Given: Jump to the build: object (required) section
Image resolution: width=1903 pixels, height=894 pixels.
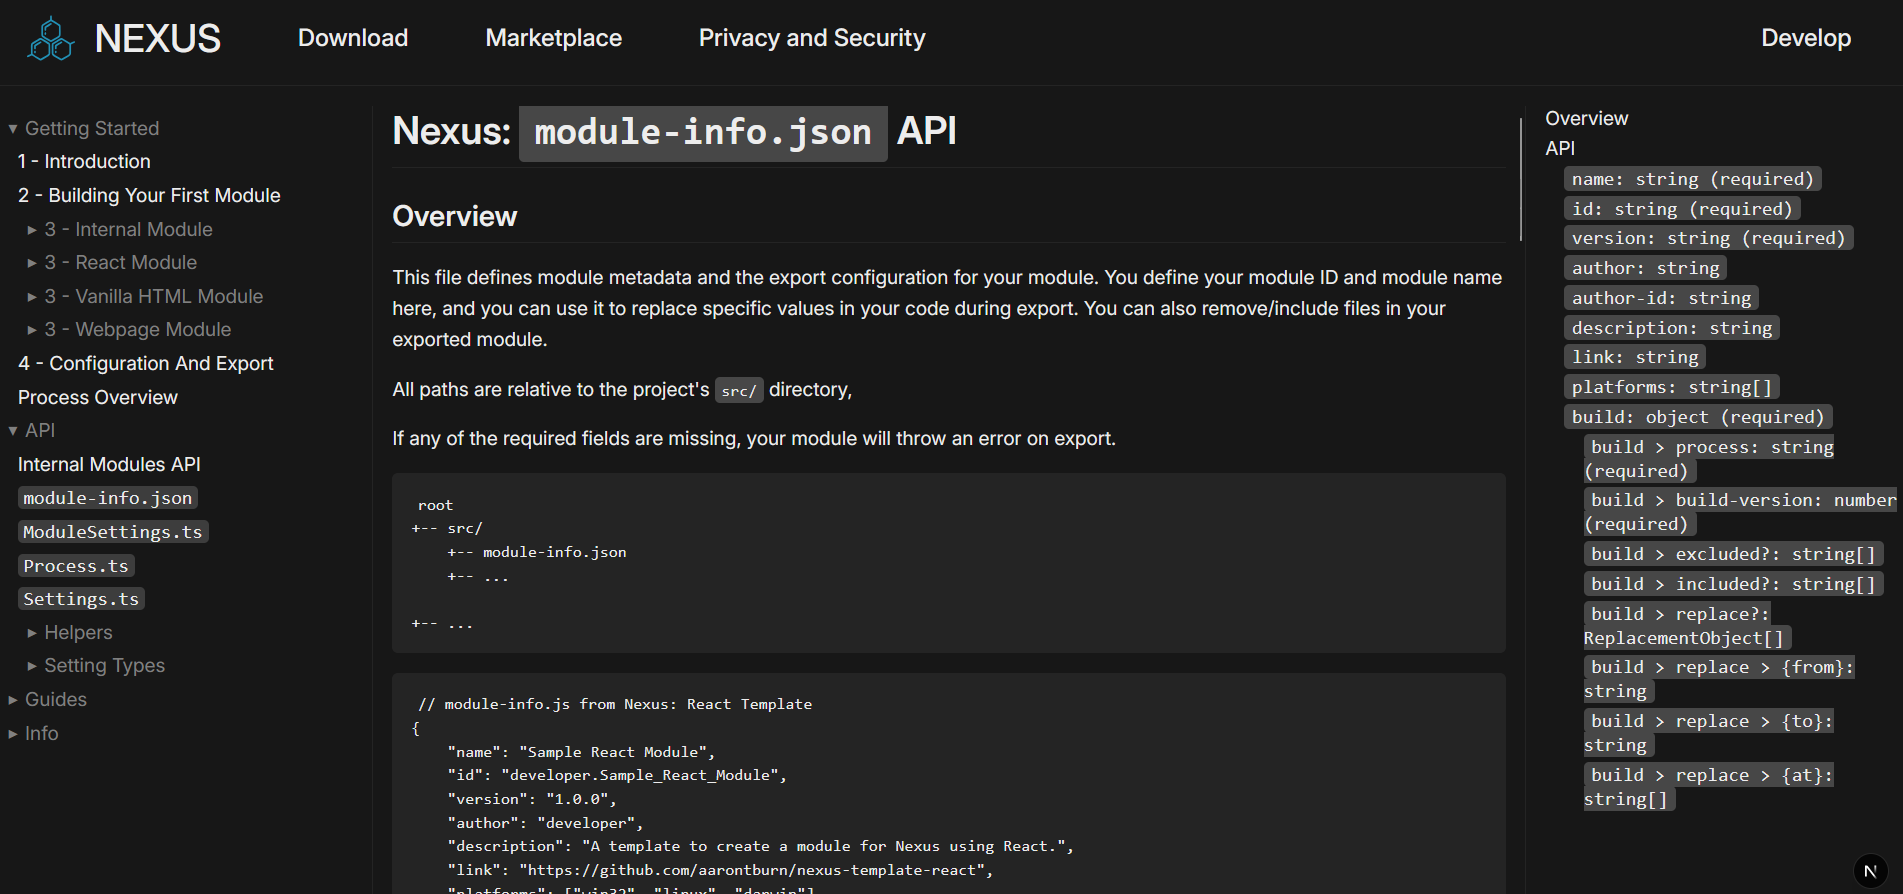Looking at the screenshot, I should pyautogui.click(x=1697, y=417).
